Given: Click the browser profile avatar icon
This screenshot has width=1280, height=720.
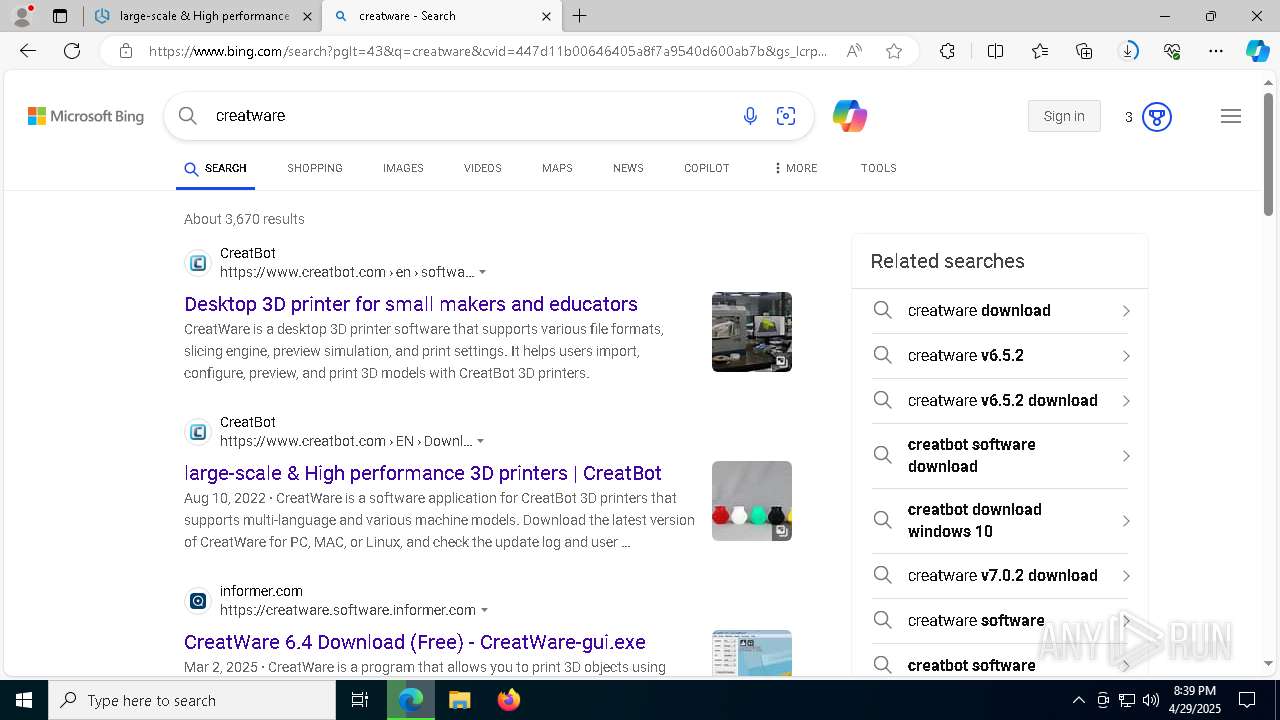Looking at the screenshot, I should click(x=21, y=16).
